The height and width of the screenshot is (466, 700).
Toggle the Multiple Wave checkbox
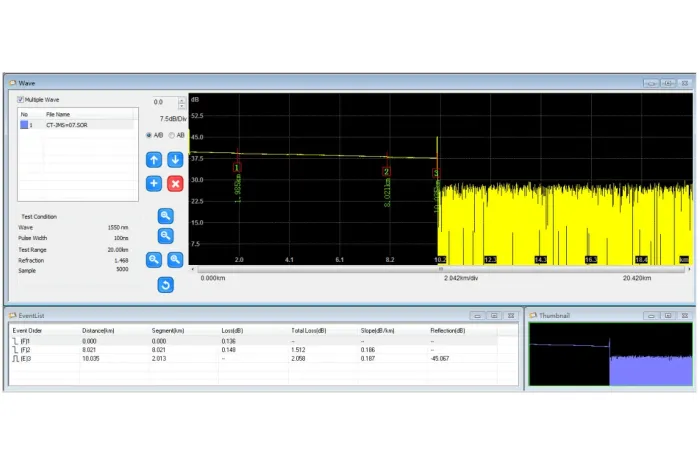20,100
